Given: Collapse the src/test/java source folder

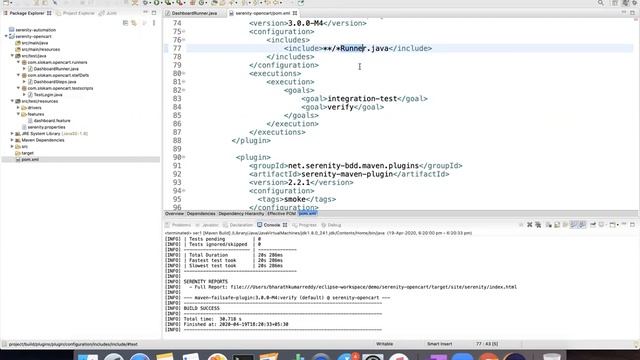Looking at the screenshot, I should [12, 56].
